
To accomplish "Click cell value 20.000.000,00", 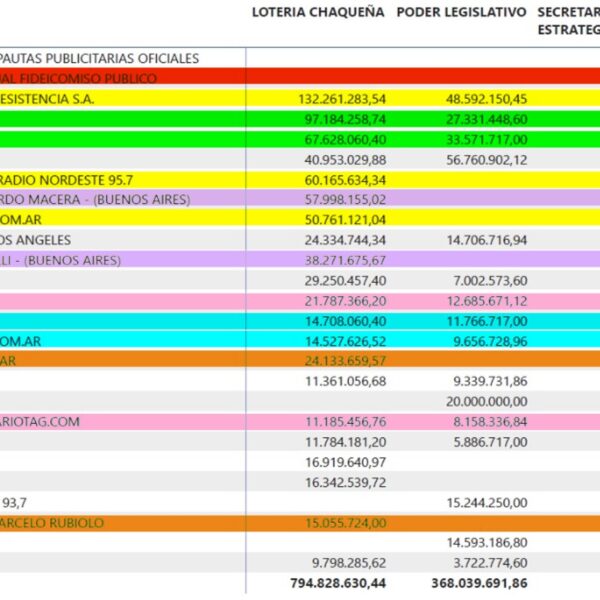I will pyautogui.click(x=487, y=401).
